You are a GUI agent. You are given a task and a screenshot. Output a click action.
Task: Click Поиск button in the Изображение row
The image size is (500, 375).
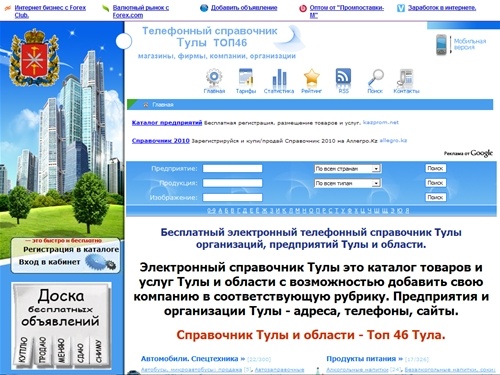click(436, 197)
